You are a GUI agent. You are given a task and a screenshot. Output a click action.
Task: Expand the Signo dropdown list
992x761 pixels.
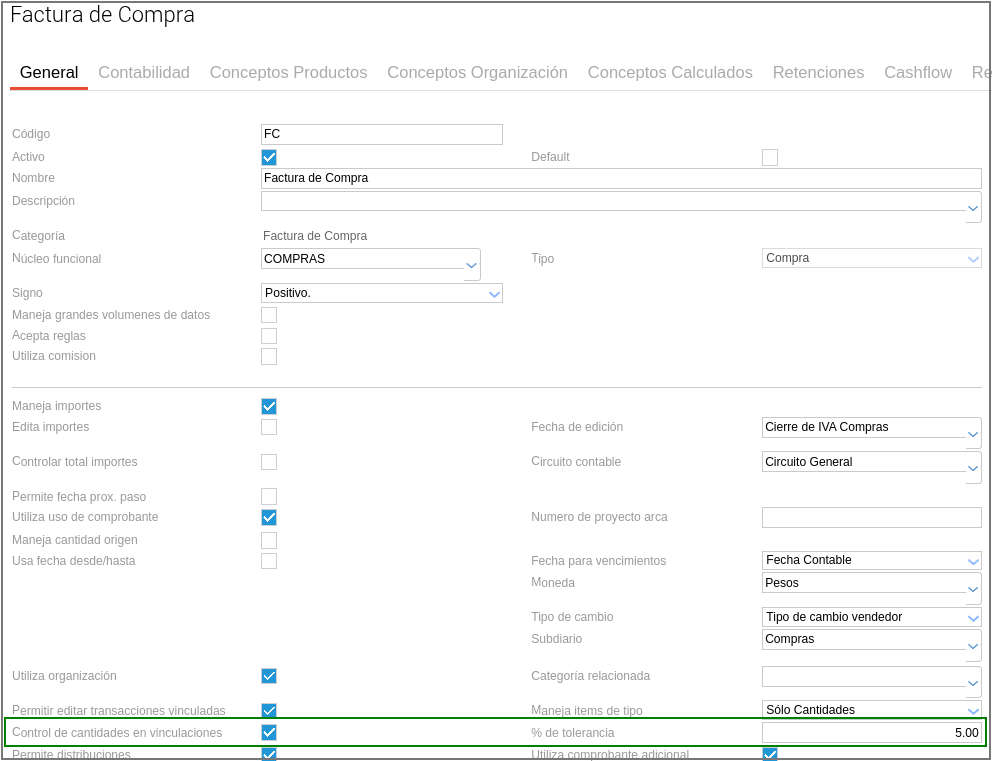(x=493, y=294)
